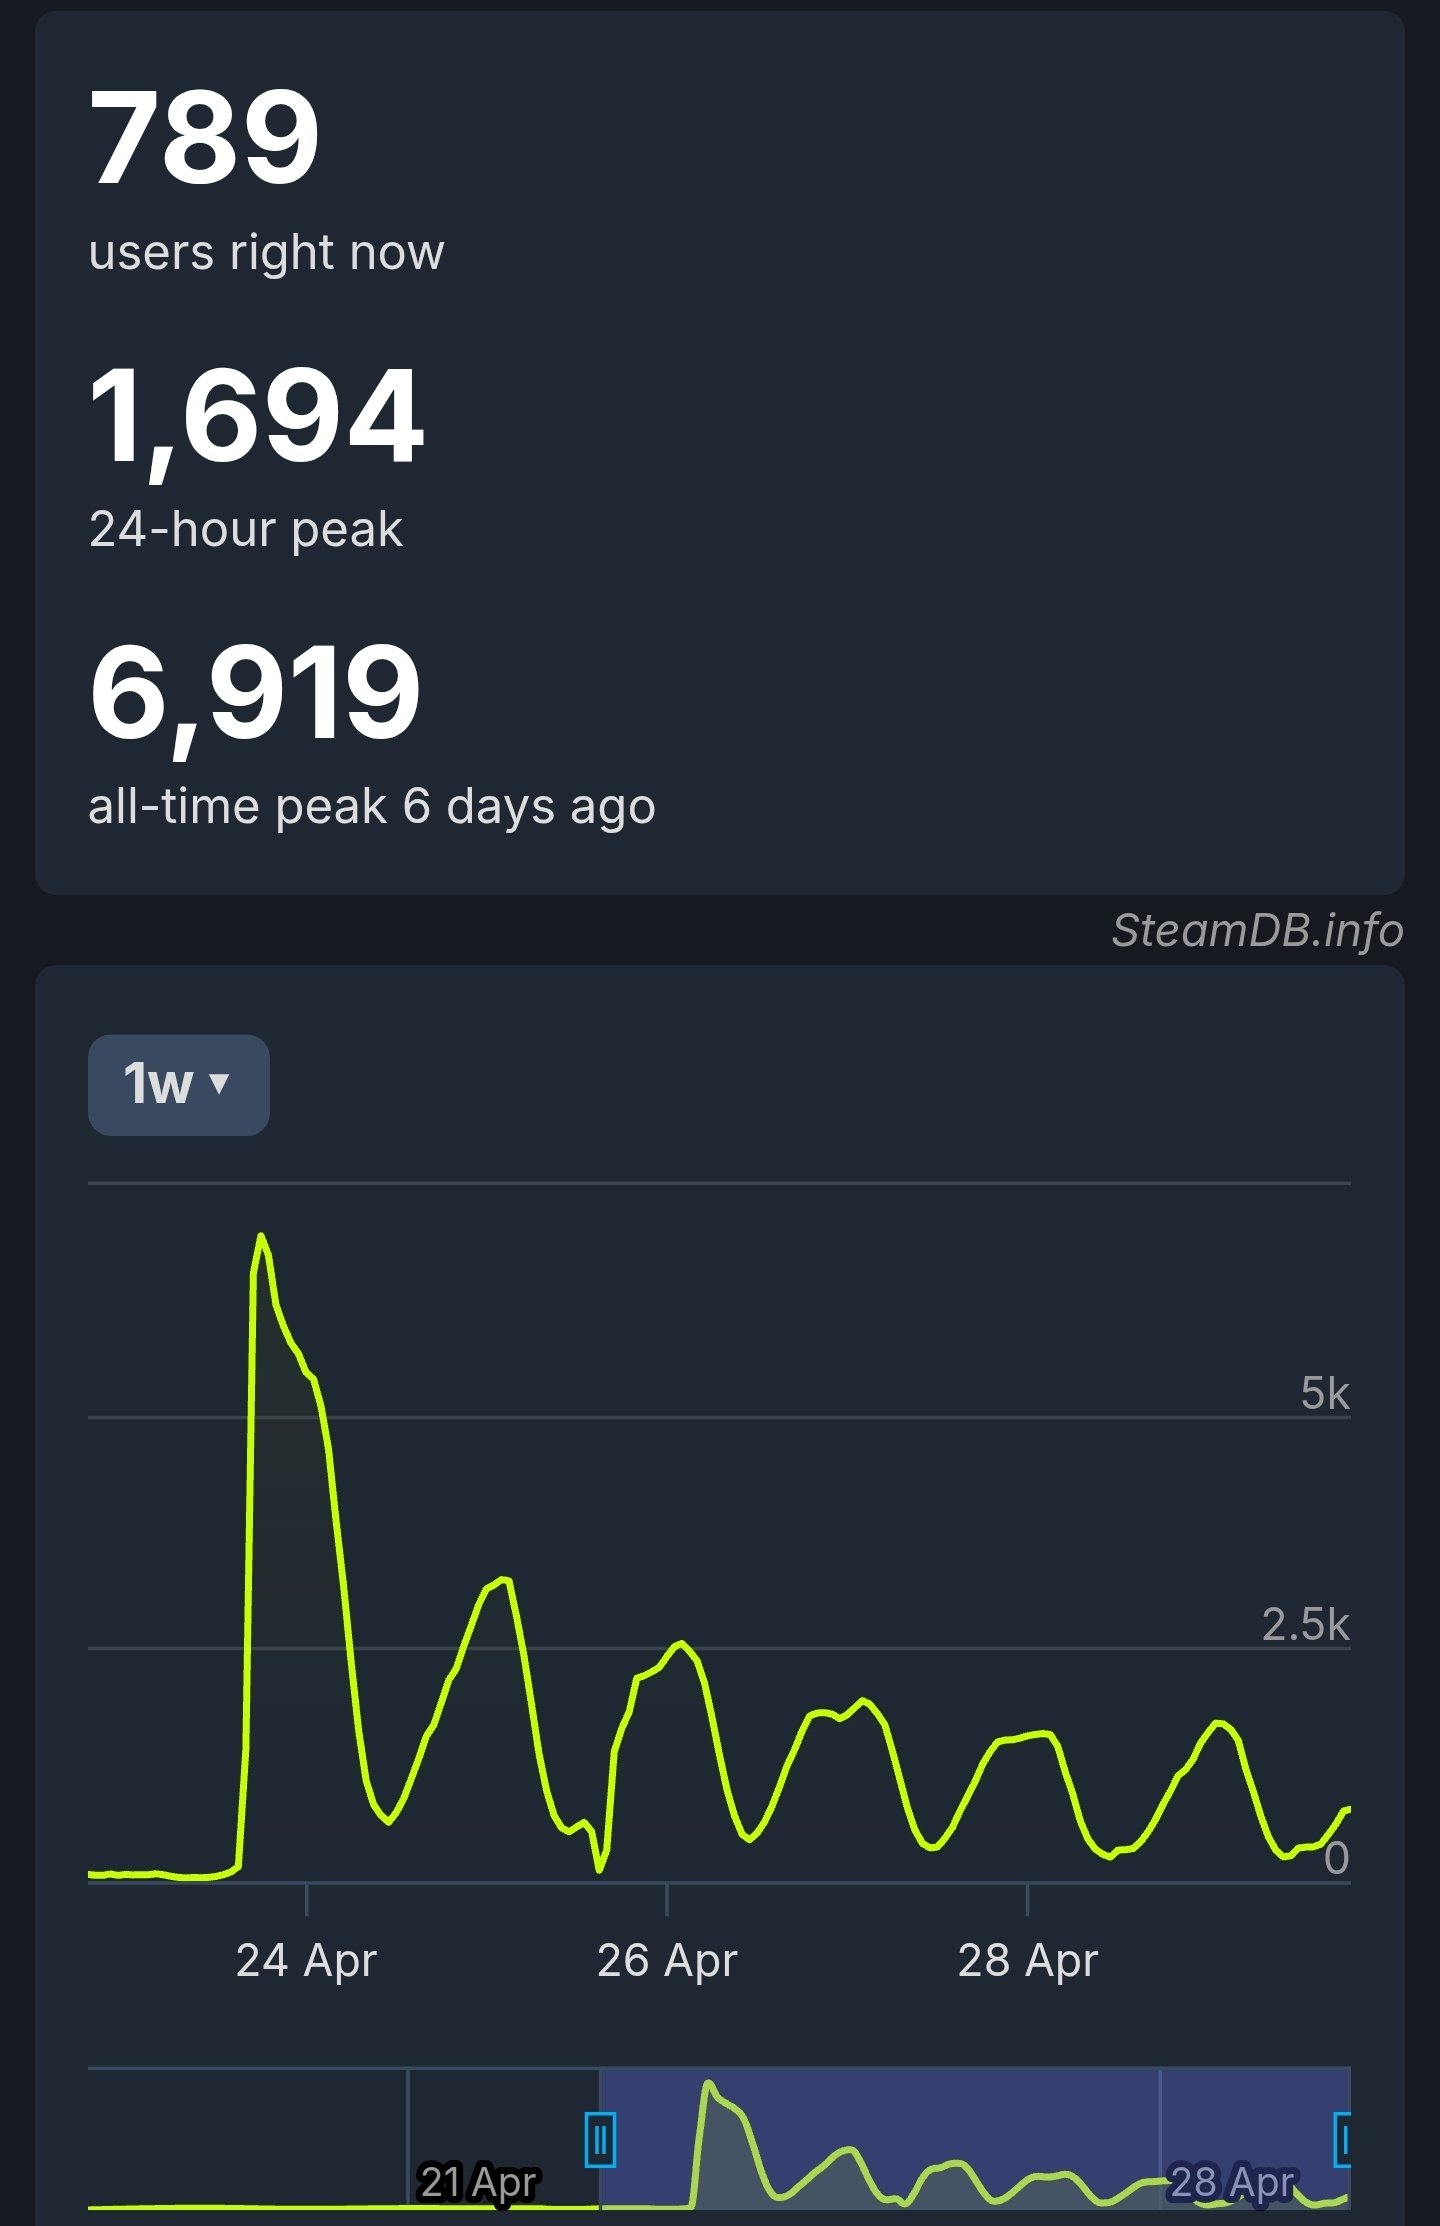This screenshot has height=2226, width=1440.
Task: Click the peak inside the navigator mini chart
Action: click(x=708, y=2083)
